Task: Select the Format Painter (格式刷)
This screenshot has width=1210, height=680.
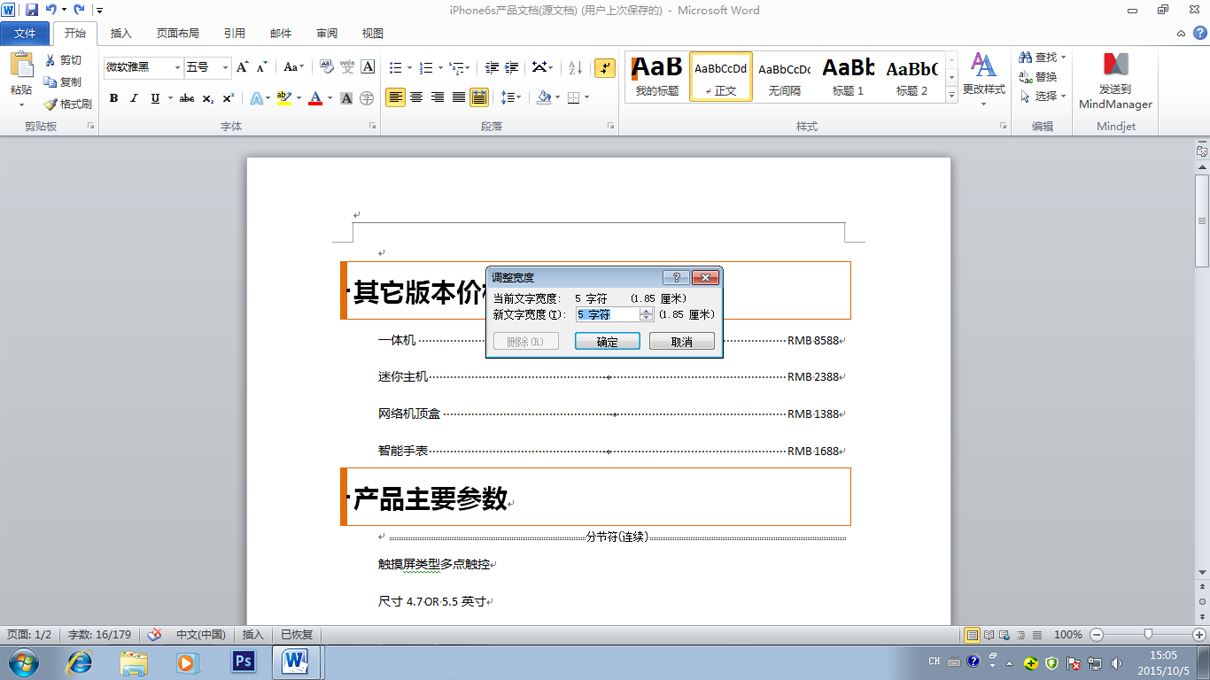Action: click(x=68, y=104)
